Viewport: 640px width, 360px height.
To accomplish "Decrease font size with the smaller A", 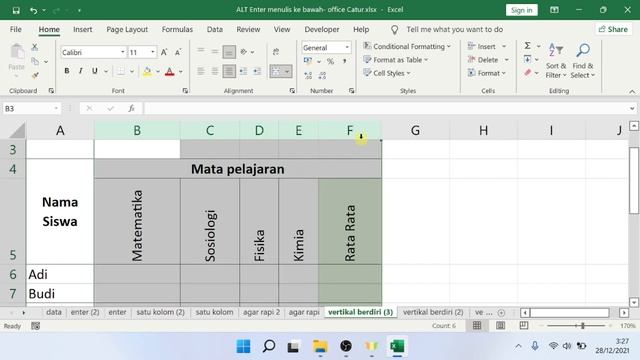I will 178,52.
